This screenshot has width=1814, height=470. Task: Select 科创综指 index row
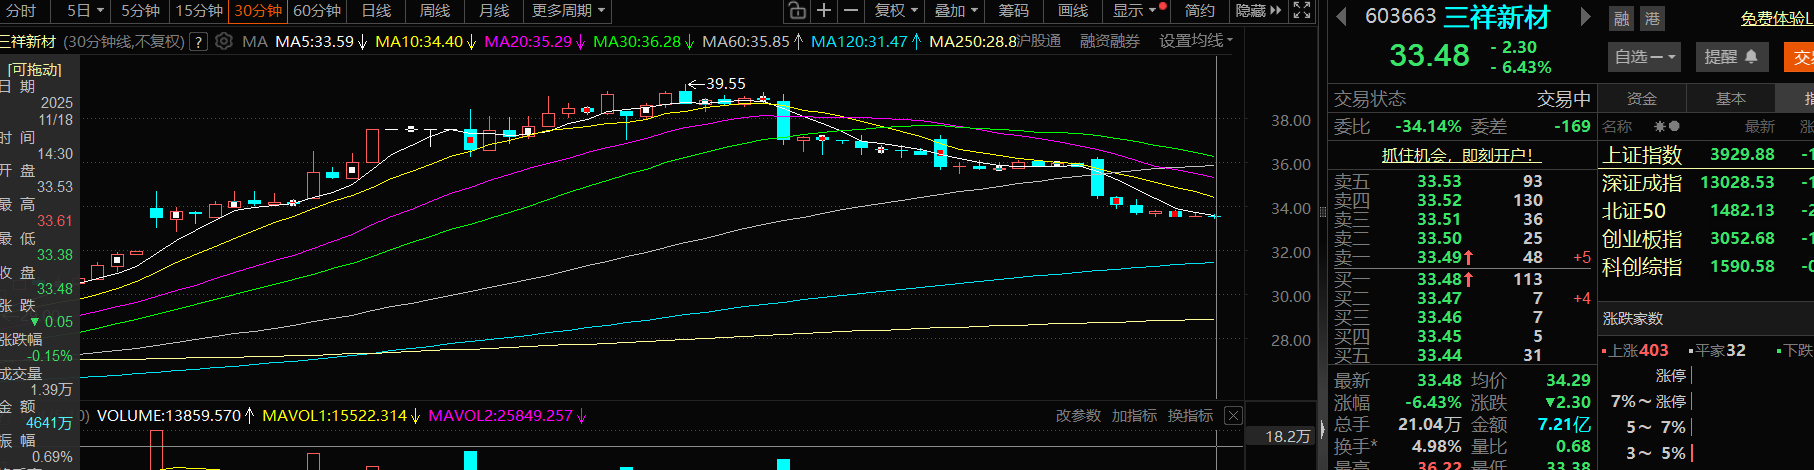1706,267
